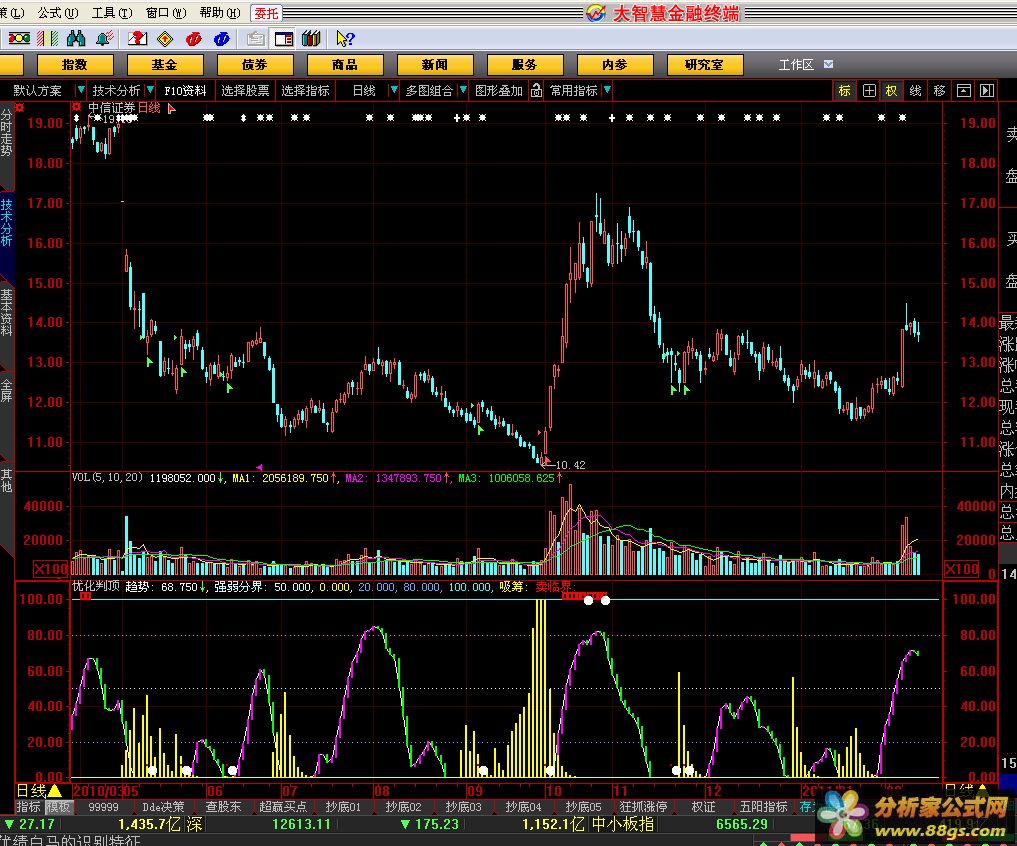Select the 超赢买点 indicator tab
The image size is (1017, 846).
coord(283,806)
